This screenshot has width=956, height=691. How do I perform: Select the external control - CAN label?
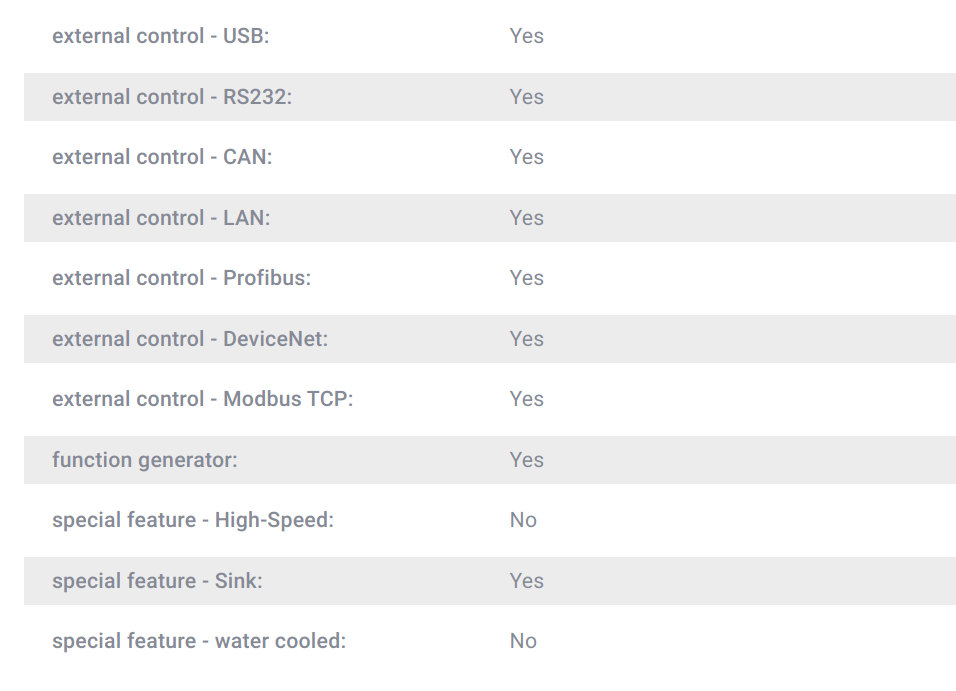tap(162, 157)
